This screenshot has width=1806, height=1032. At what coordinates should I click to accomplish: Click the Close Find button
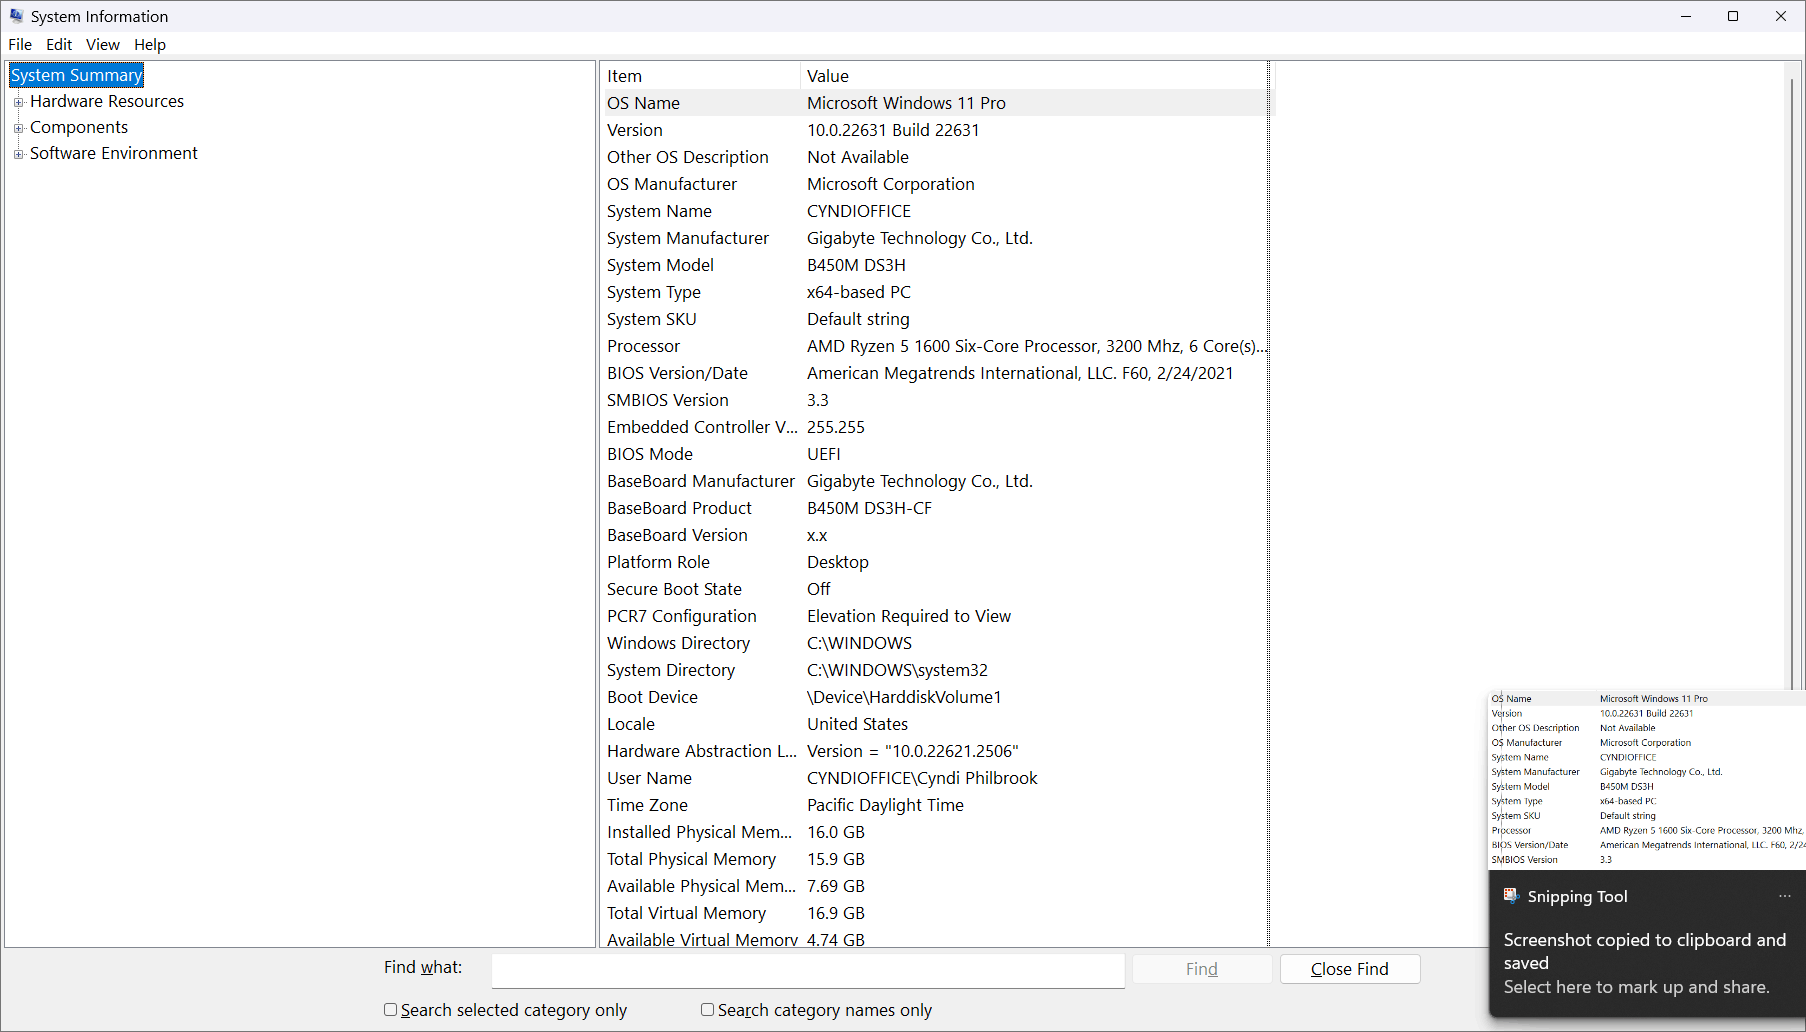pyautogui.click(x=1350, y=969)
